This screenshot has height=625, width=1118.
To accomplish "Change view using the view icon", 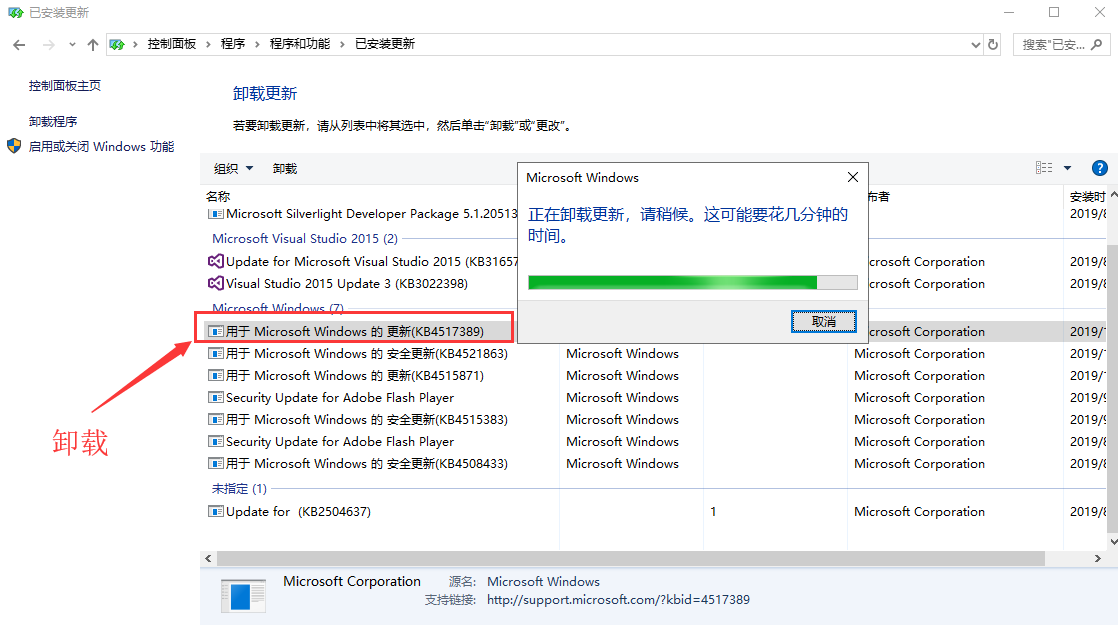I will 1044,168.
